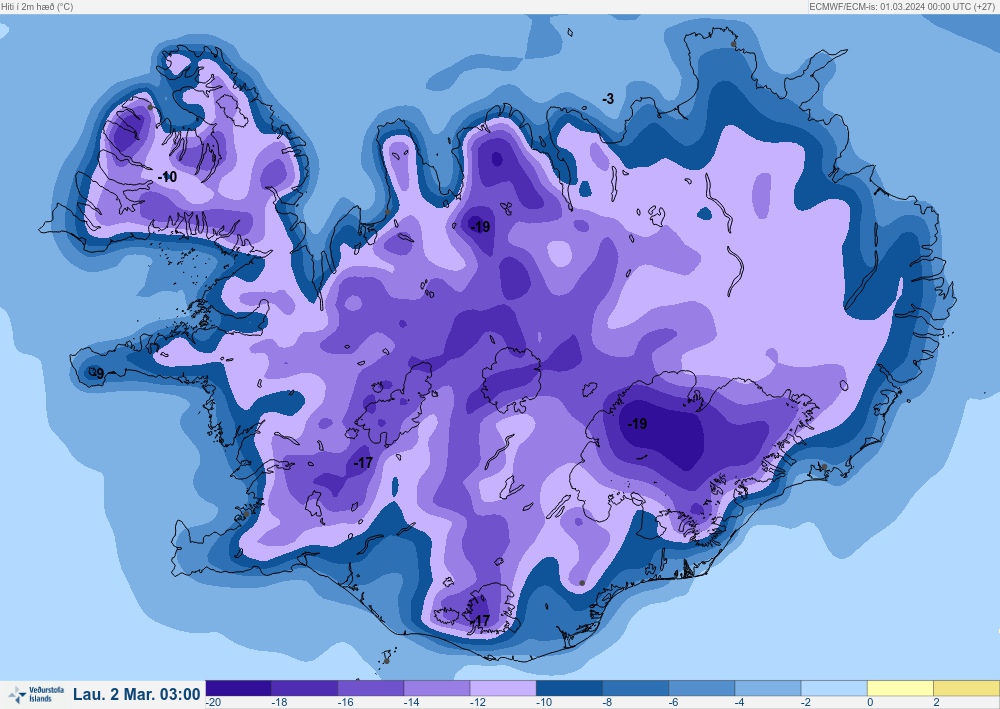Screen dimensions: 1000x709
Task: Click the -8 legend tick label
Action: coord(608,703)
